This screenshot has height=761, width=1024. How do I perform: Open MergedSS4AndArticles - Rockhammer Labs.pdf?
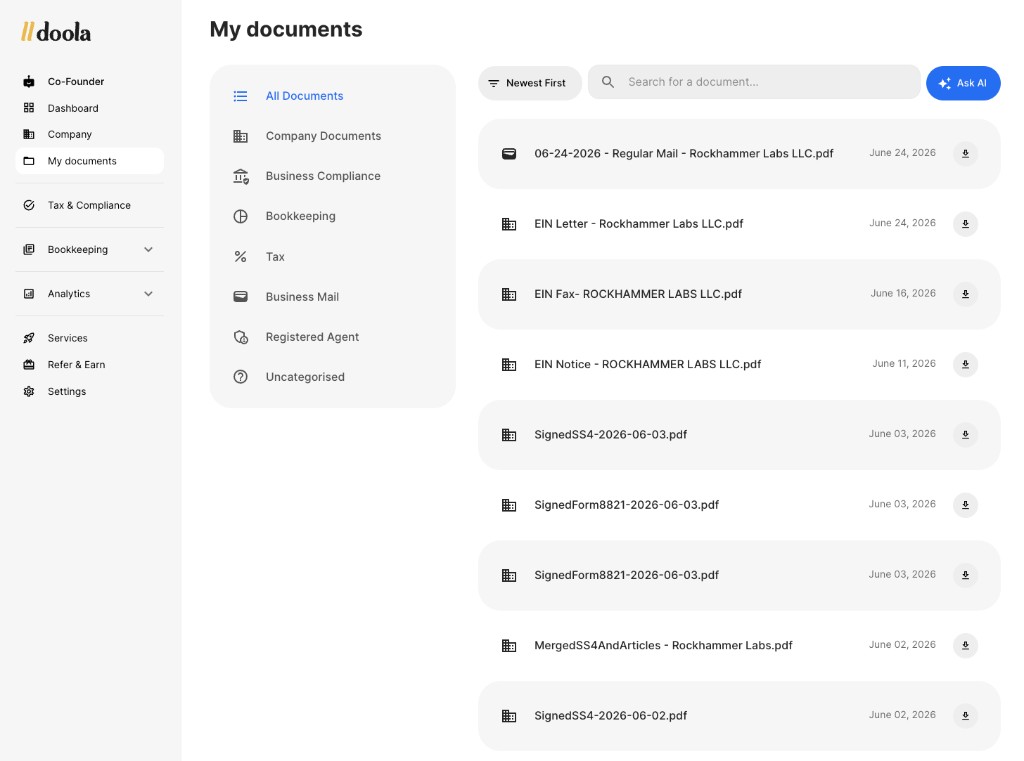point(664,645)
